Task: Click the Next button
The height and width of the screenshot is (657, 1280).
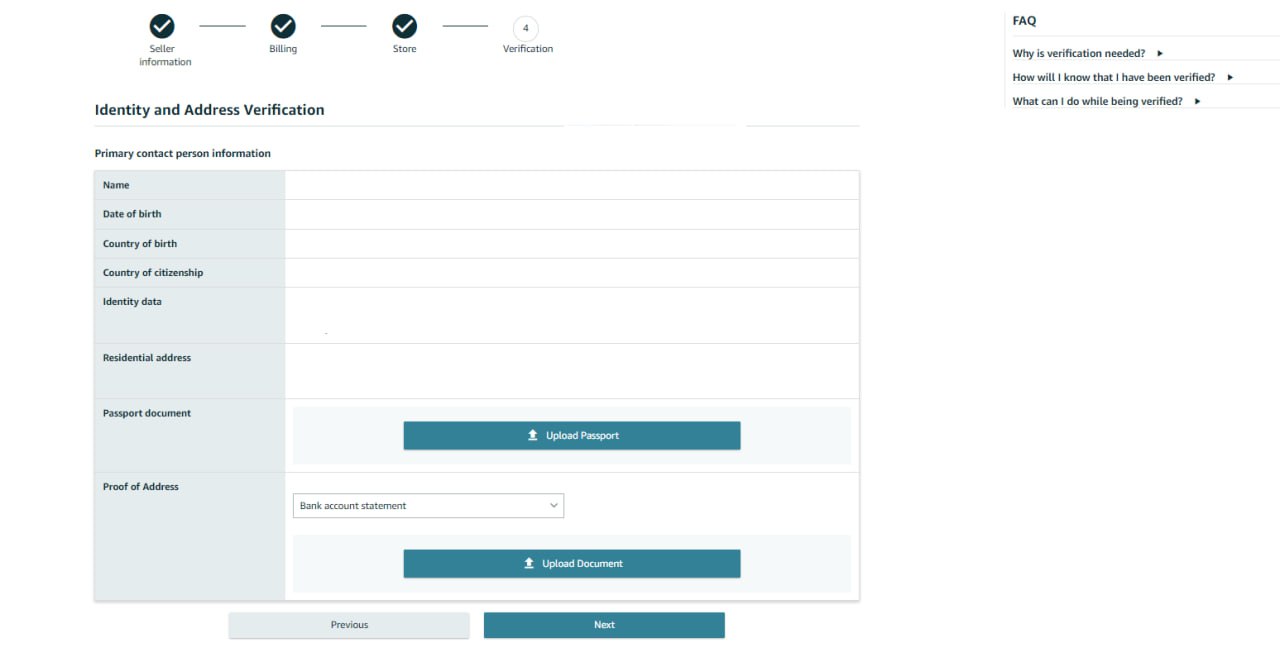Action: (604, 624)
